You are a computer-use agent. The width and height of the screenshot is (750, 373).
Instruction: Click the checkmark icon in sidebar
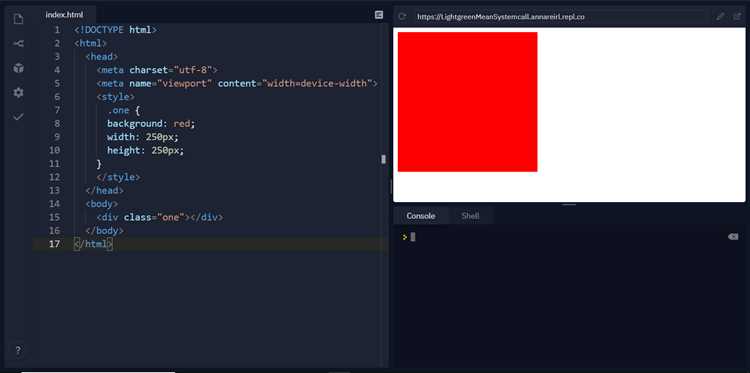click(x=18, y=117)
